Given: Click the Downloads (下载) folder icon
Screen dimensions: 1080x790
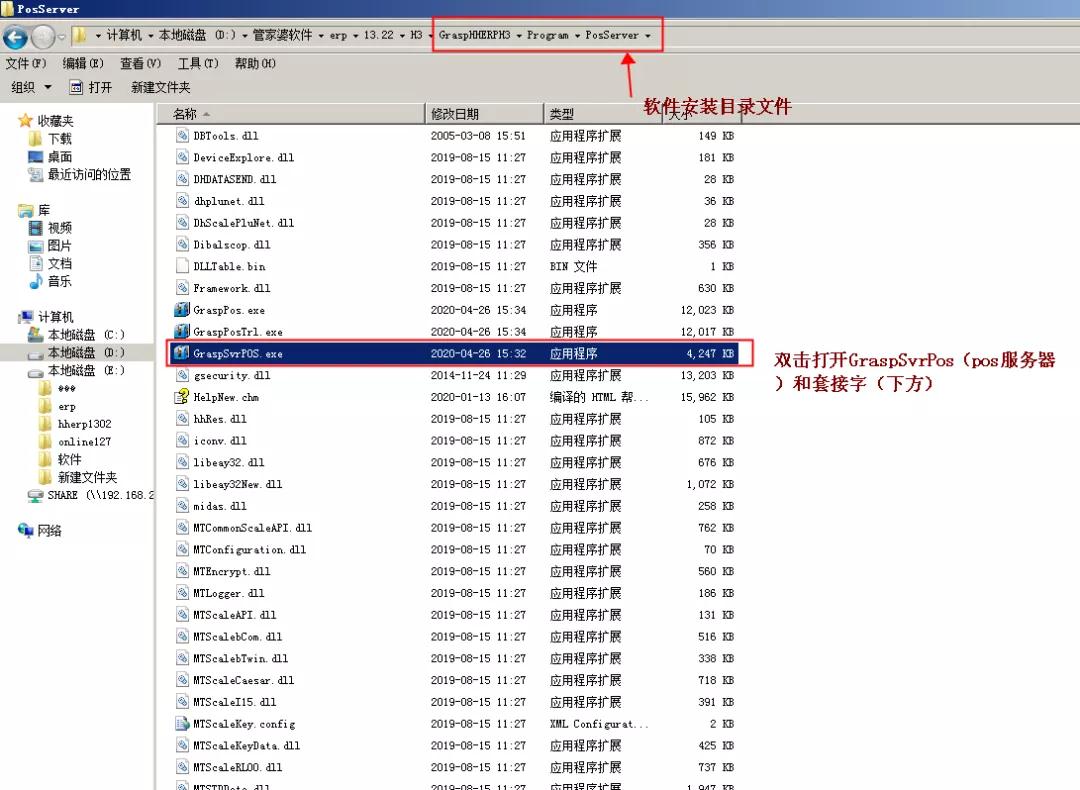Looking at the screenshot, I should click(x=36, y=138).
